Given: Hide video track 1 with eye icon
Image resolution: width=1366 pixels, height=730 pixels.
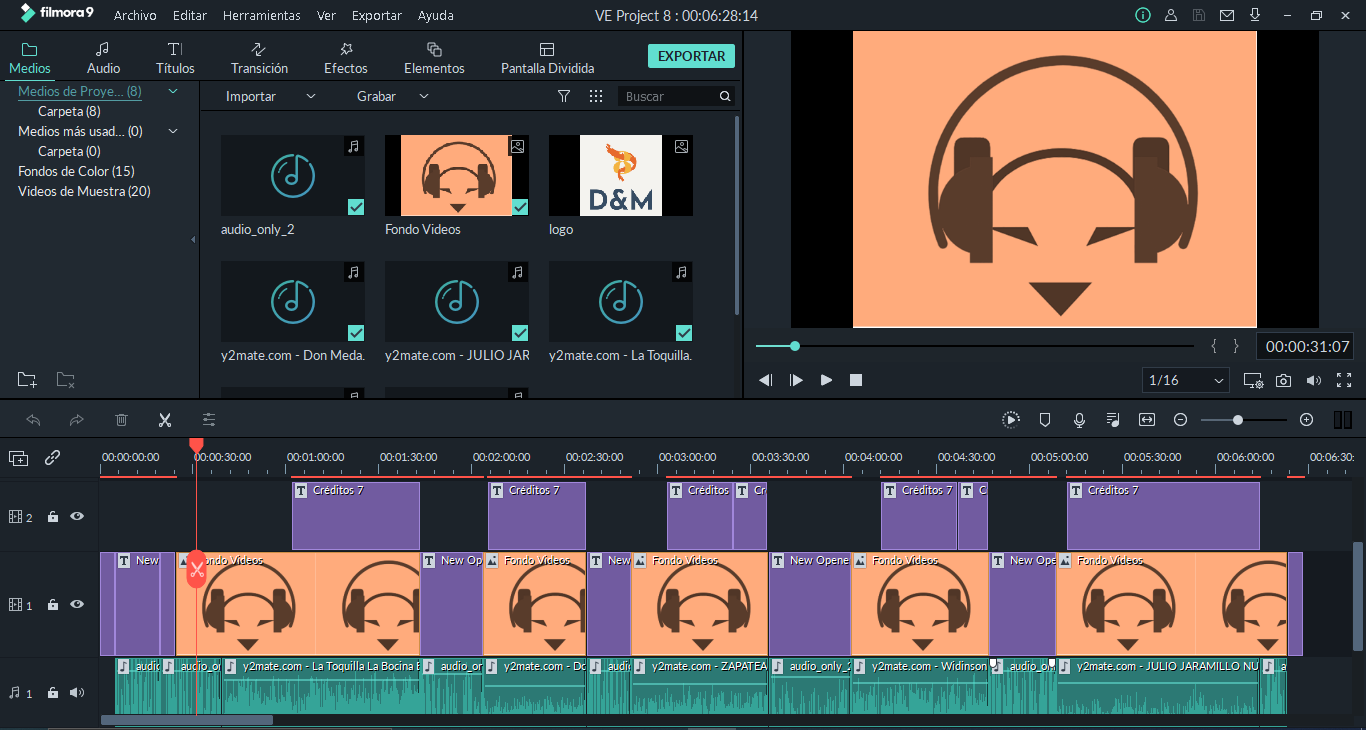Looking at the screenshot, I should tap(77, 605).
